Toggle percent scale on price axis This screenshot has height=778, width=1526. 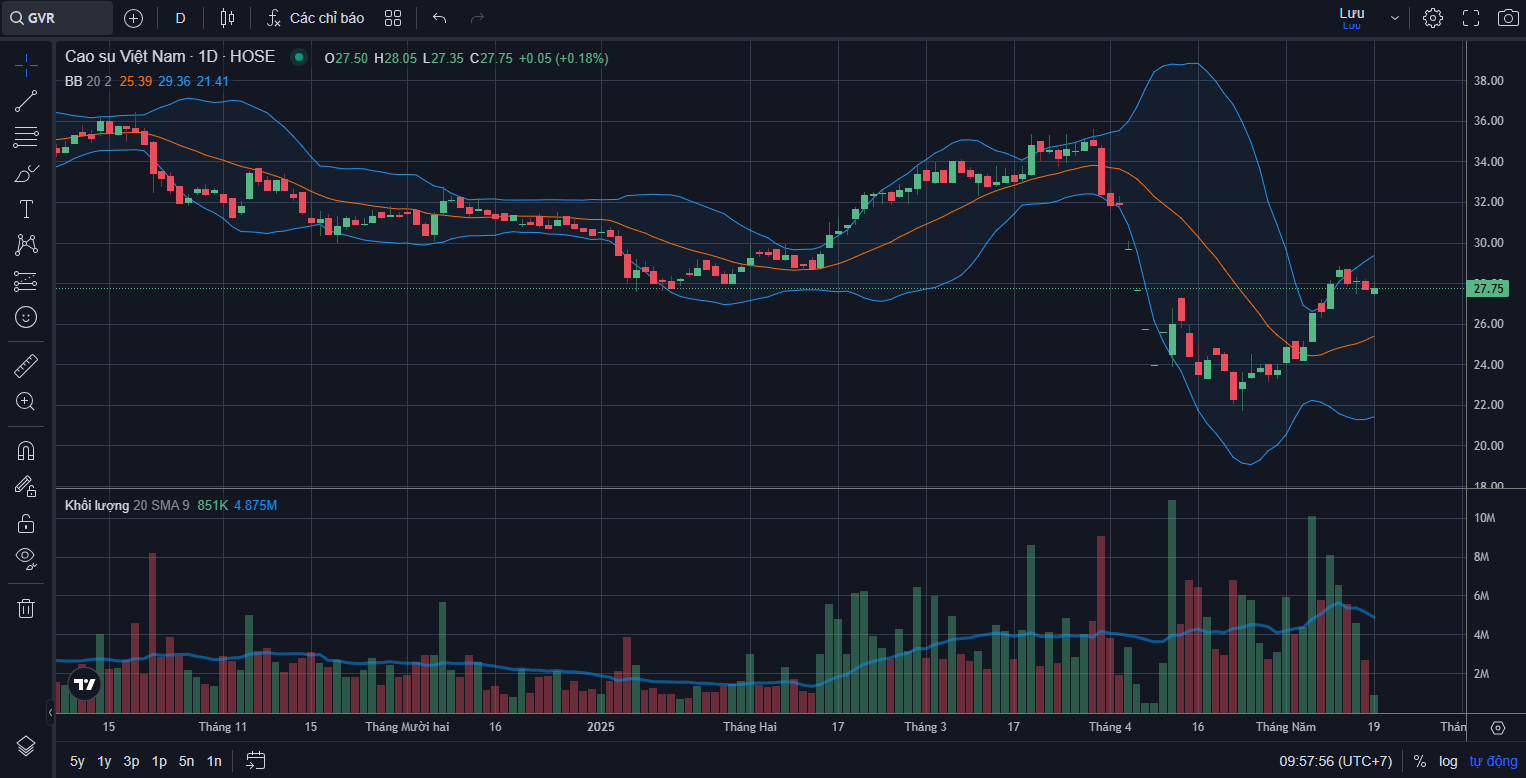(1420, 761)
